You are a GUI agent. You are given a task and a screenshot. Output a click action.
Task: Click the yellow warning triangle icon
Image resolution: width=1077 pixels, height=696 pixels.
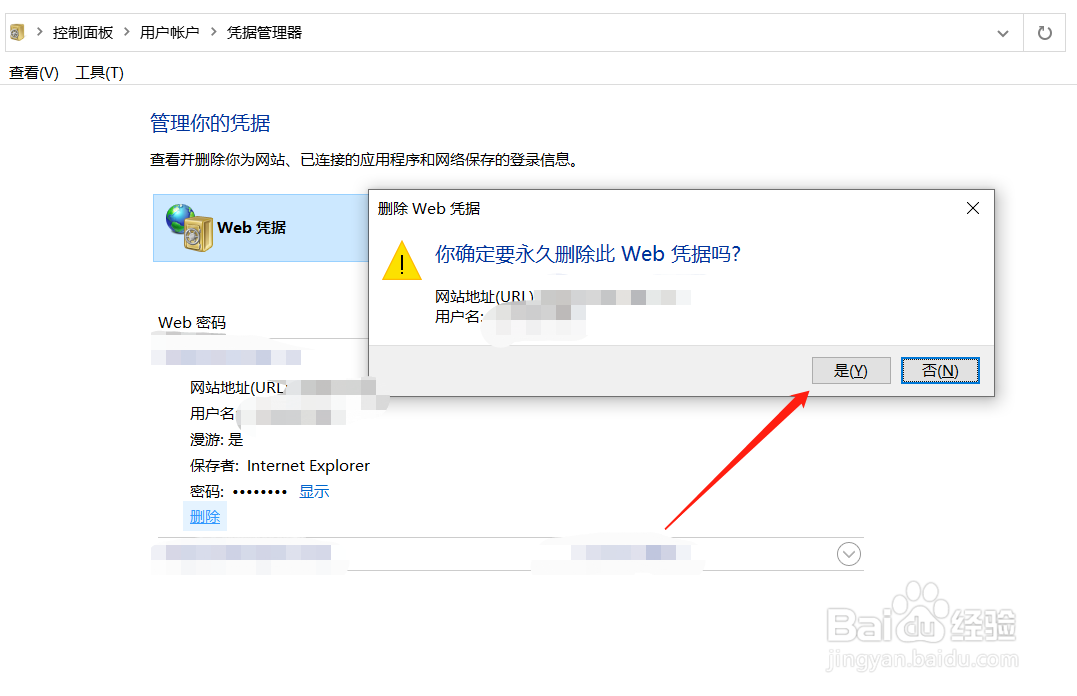coord(402,260)
